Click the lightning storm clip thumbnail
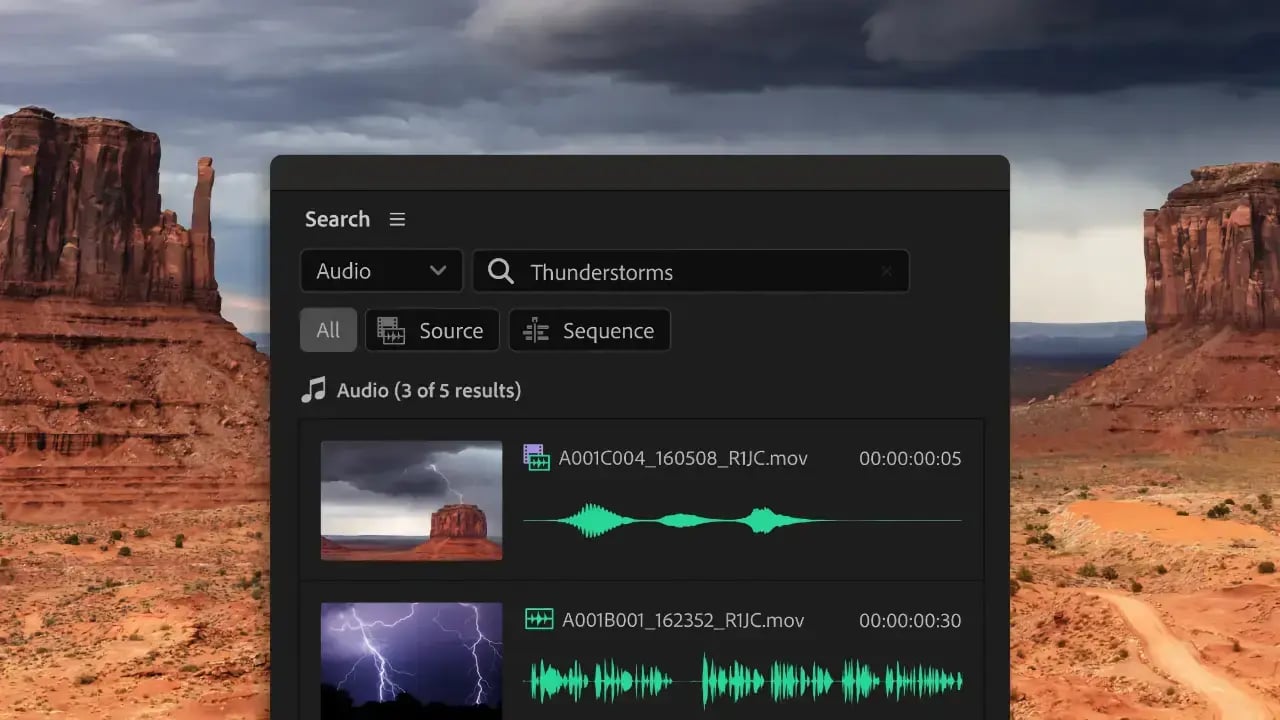Viewport: 1280px width, 720px height. [x=410, y=658]
